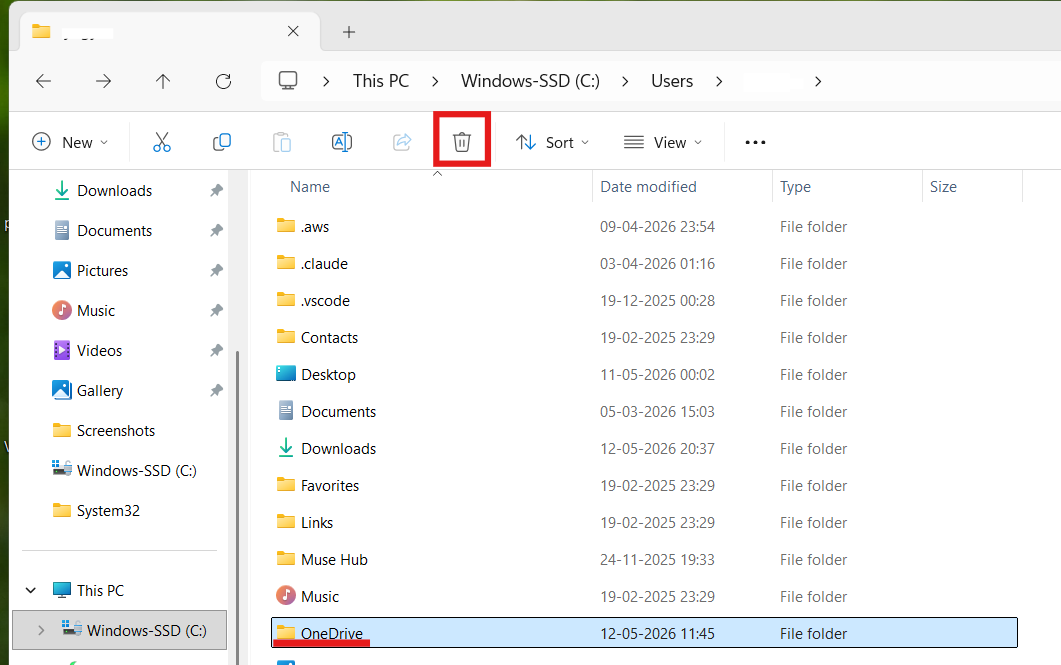Image resolution: width=1061 pixels, height=665 pixels.
Task: Open Gallery in the sidebar
Action: (x=100, y=390)
